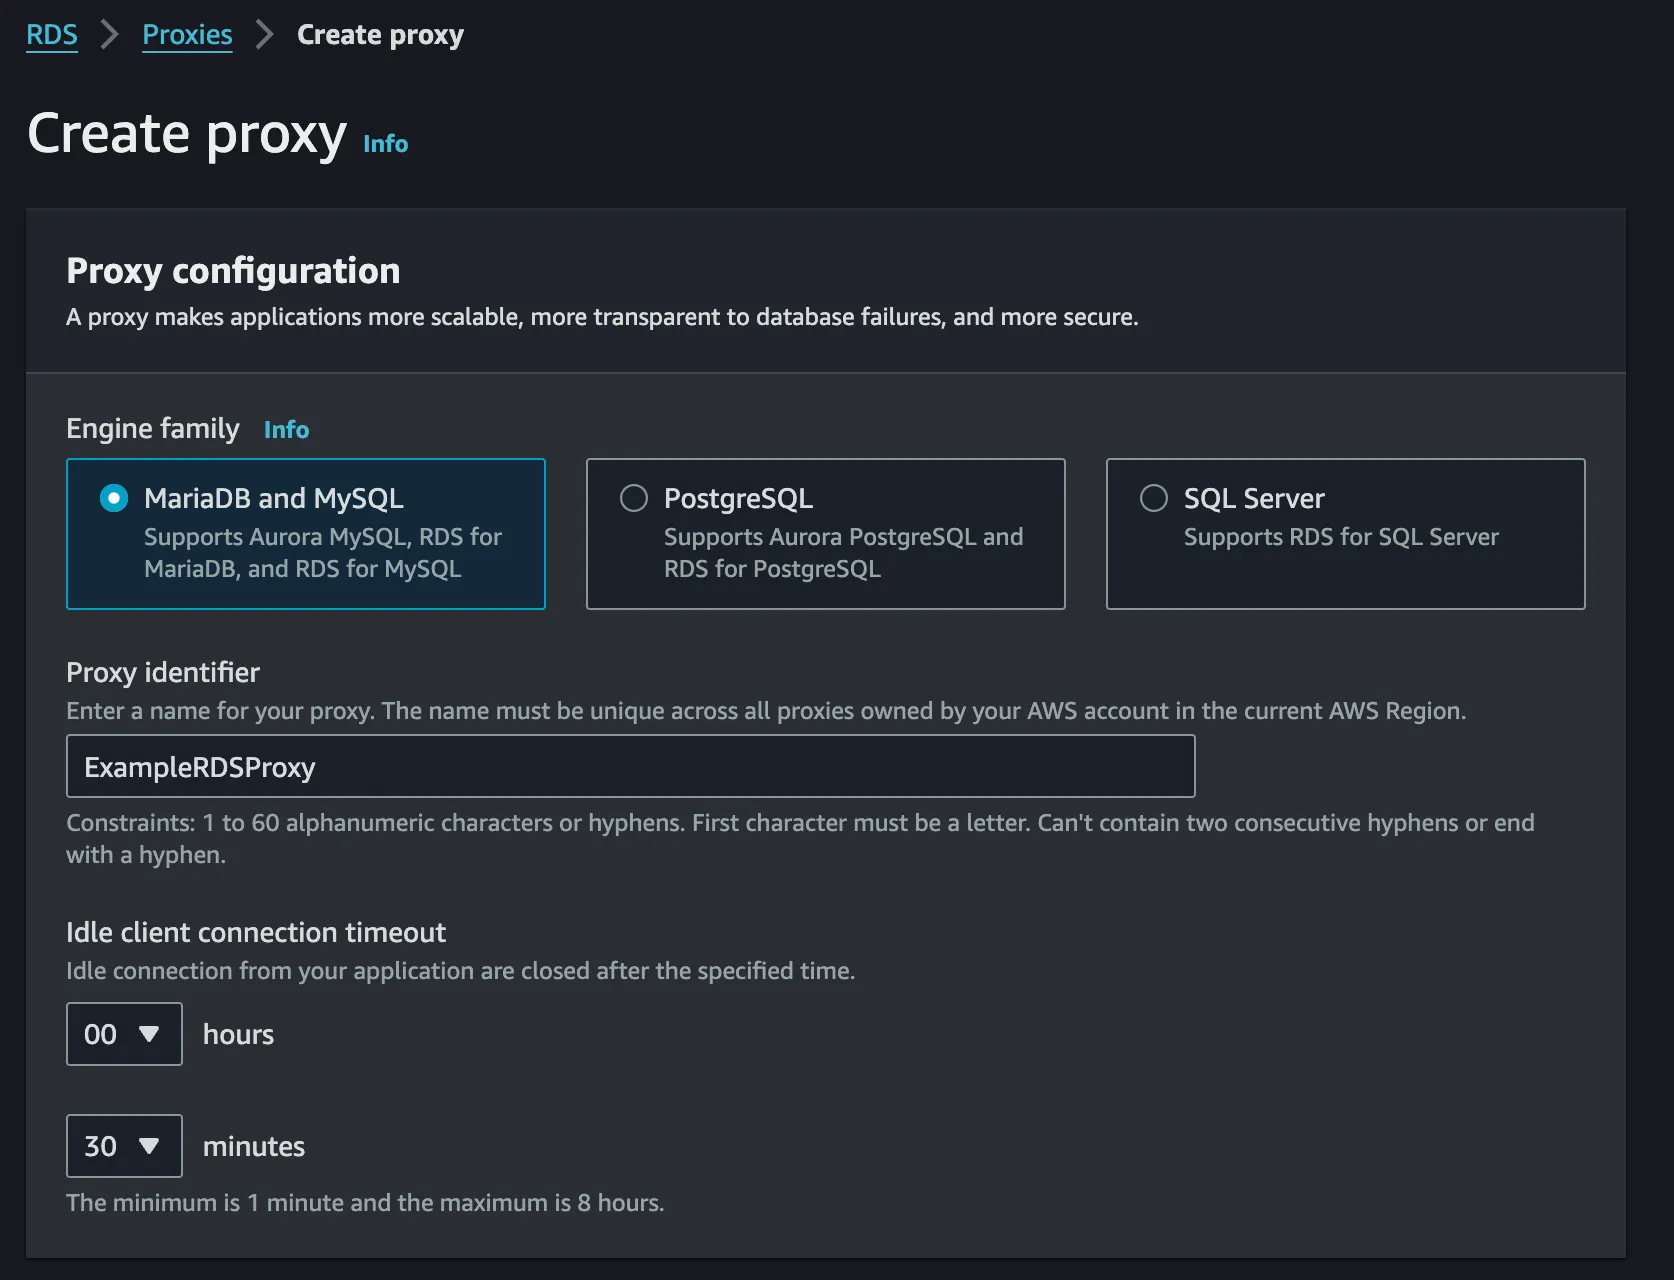Image resolution: width=1674 pixels, height=1280 pixels.
Task: Open the RDS breadcrumb link
Action: pyautogui.click(x=52, y=35)
